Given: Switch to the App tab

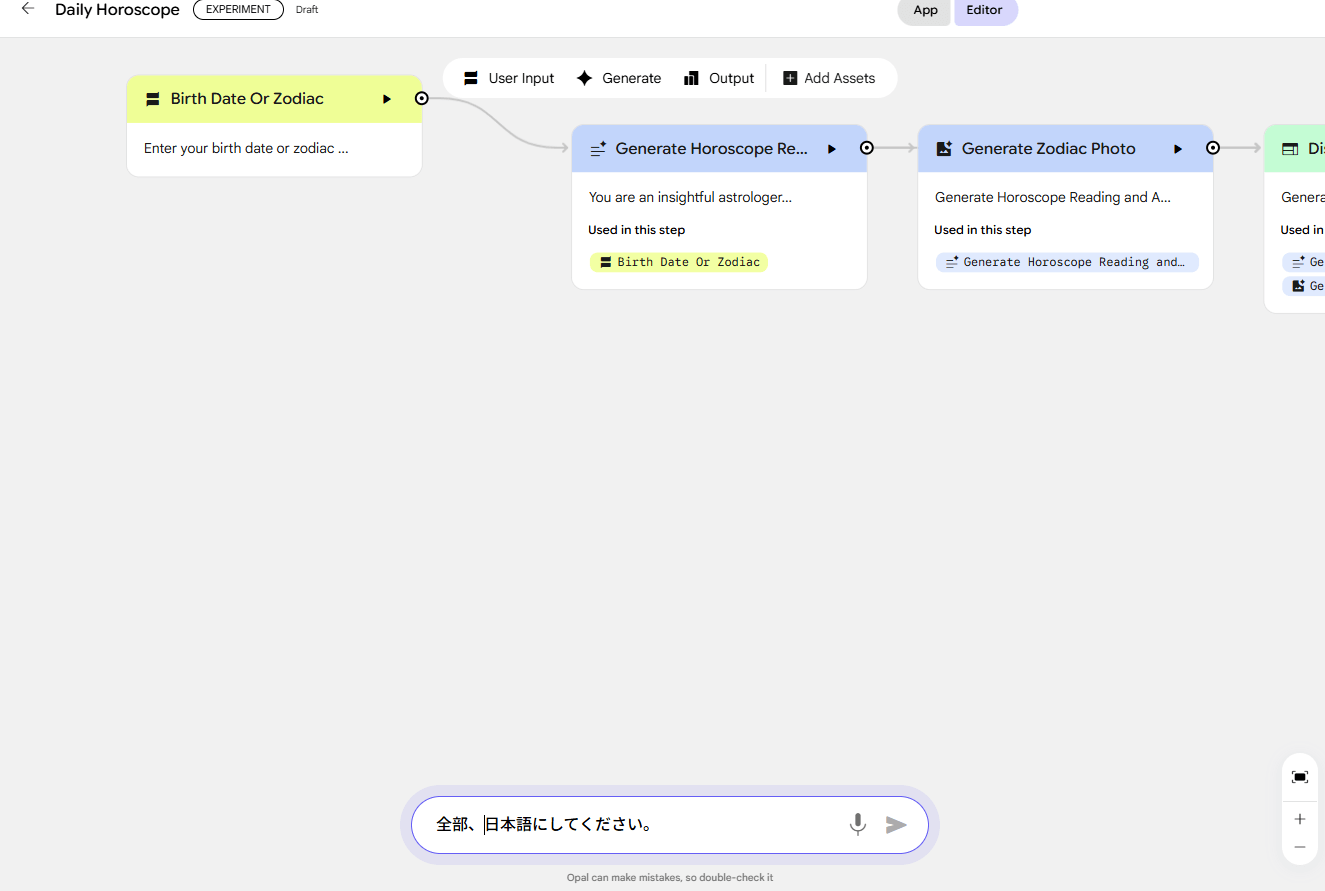Looking at the screenshot, I should 925,10.
